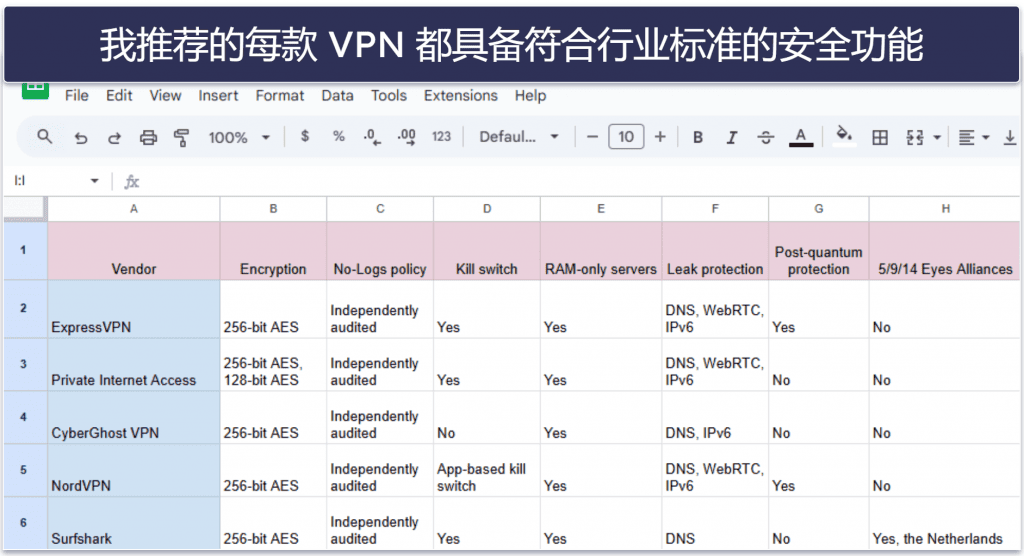Select column A header
Image resolution: width=1024 pixels, height=556 pixels.
pos(134,209)
